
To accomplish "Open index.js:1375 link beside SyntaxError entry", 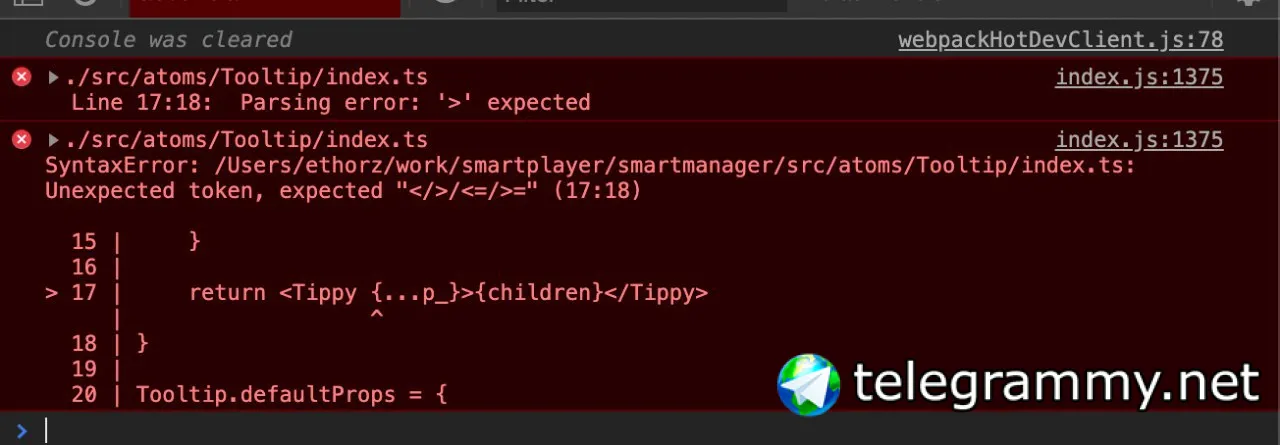I will [1139, 140].
